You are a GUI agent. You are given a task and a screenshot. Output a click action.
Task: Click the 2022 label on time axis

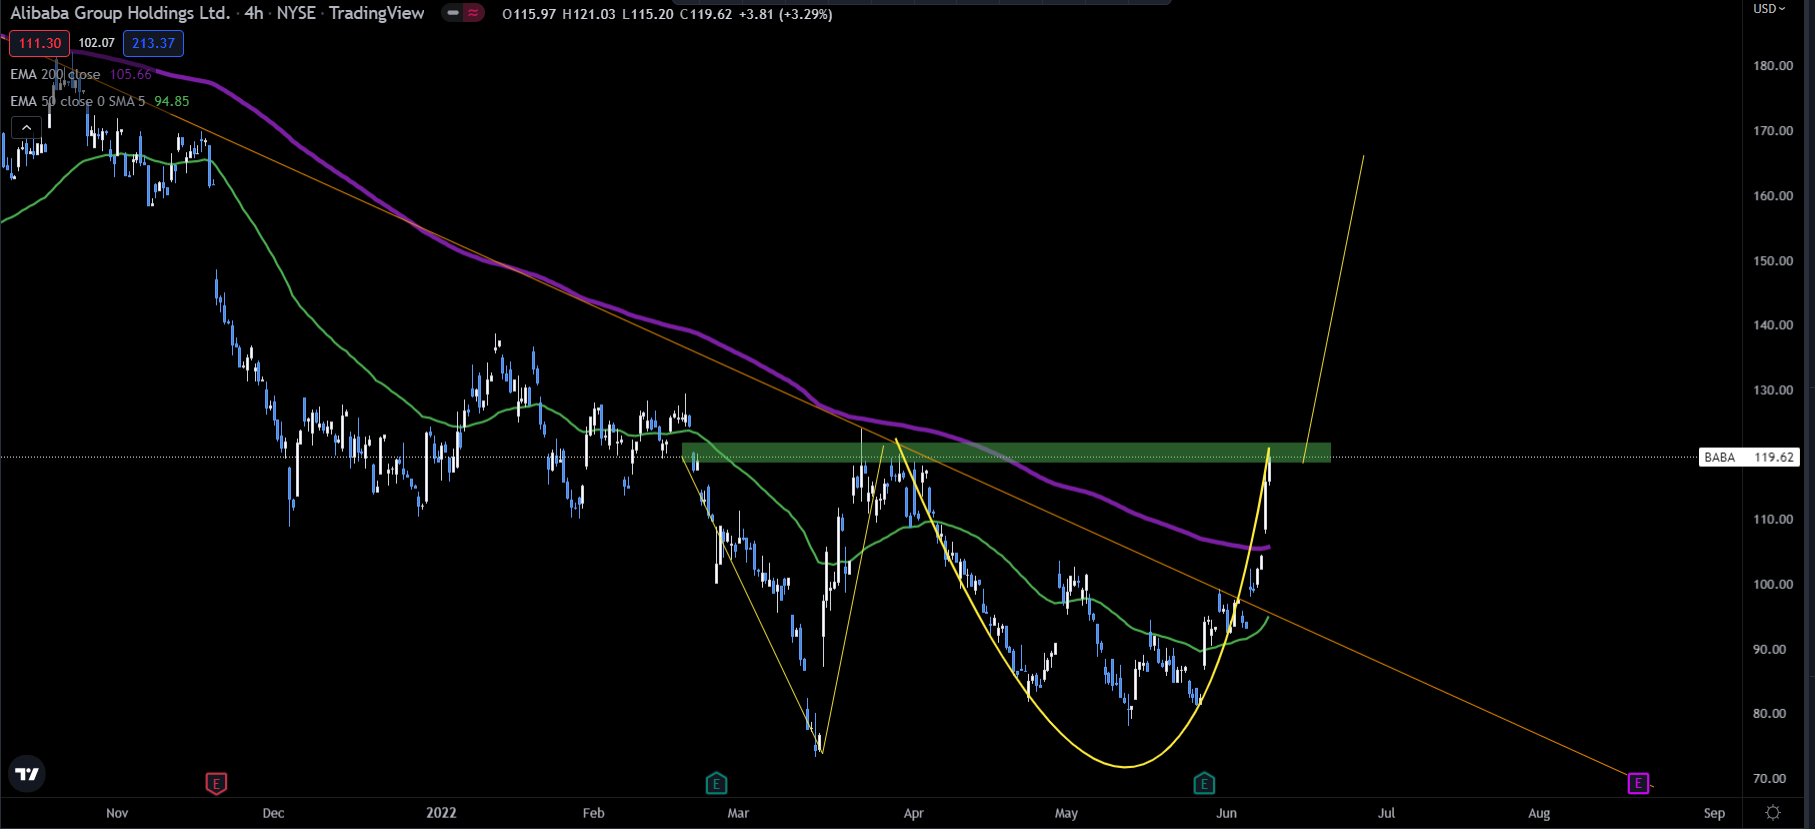click(441, 813)
